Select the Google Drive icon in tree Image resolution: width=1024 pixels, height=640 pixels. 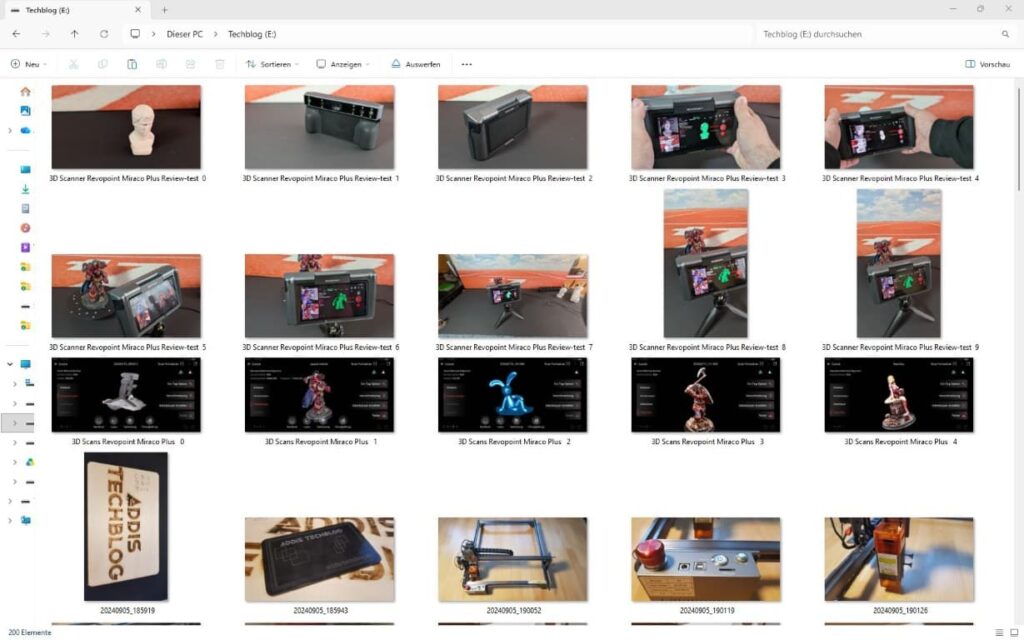29,462
